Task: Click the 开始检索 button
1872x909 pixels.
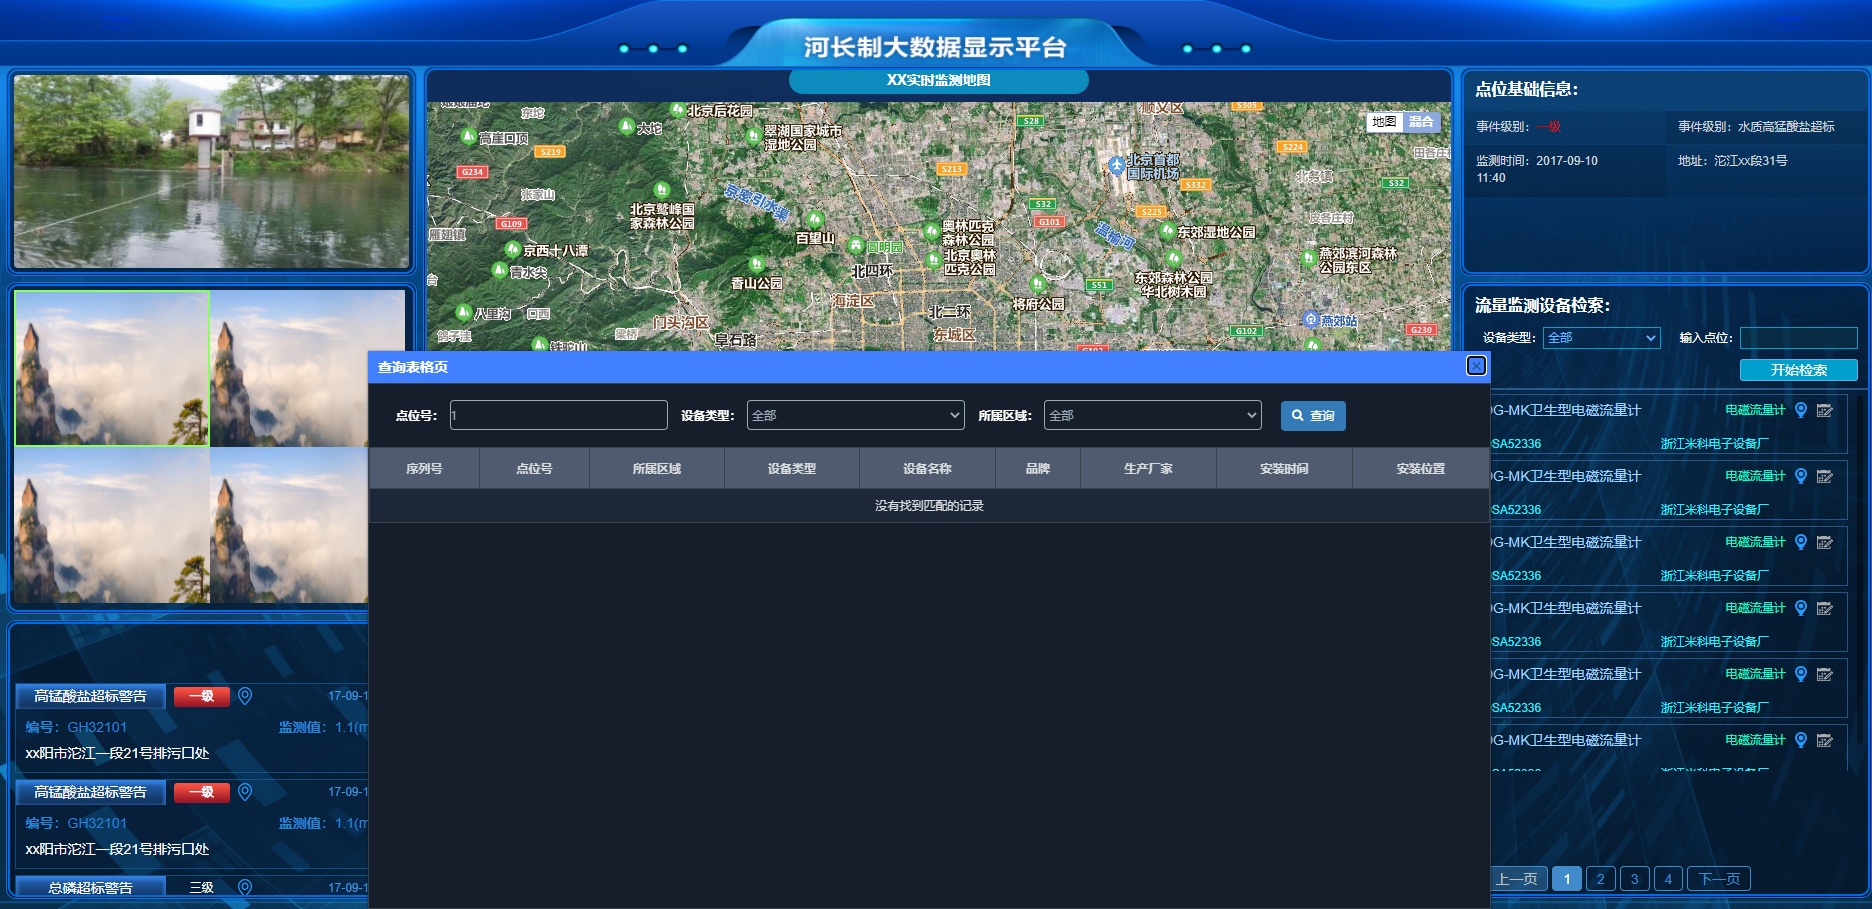Action: (1799, 370)
